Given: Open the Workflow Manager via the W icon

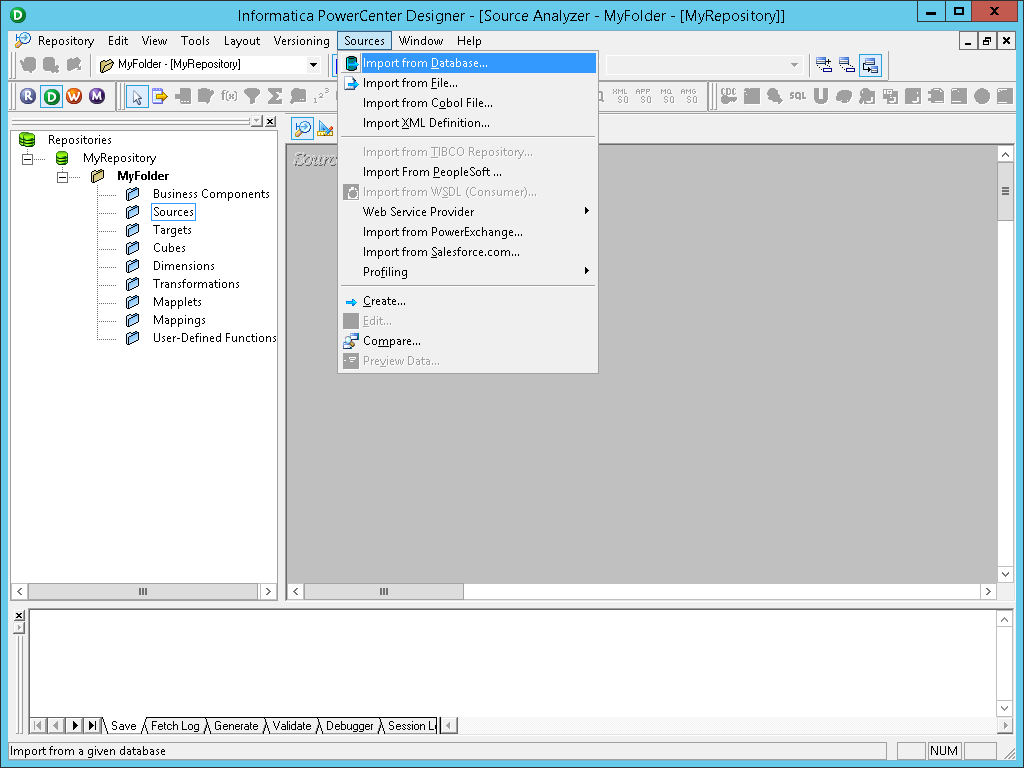Looking at the screenshot, I should 73,96.
